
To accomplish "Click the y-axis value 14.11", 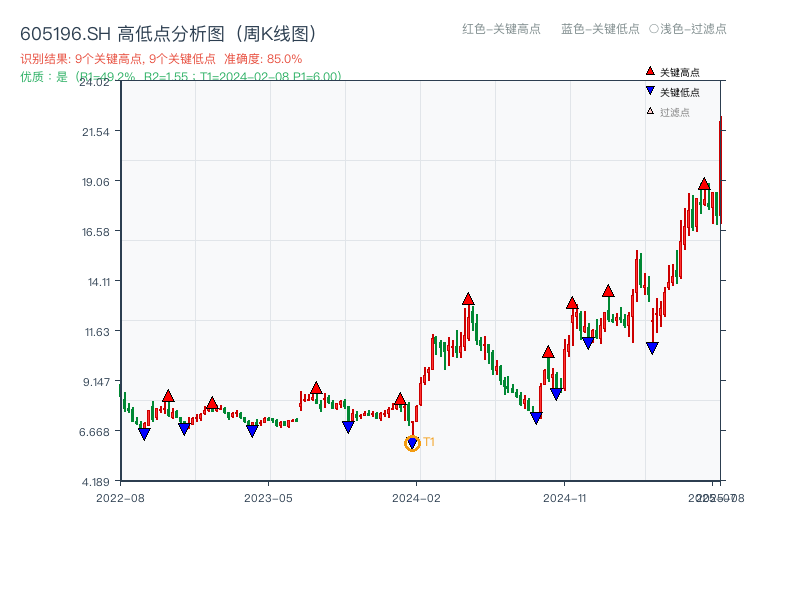I will (99, 282).
